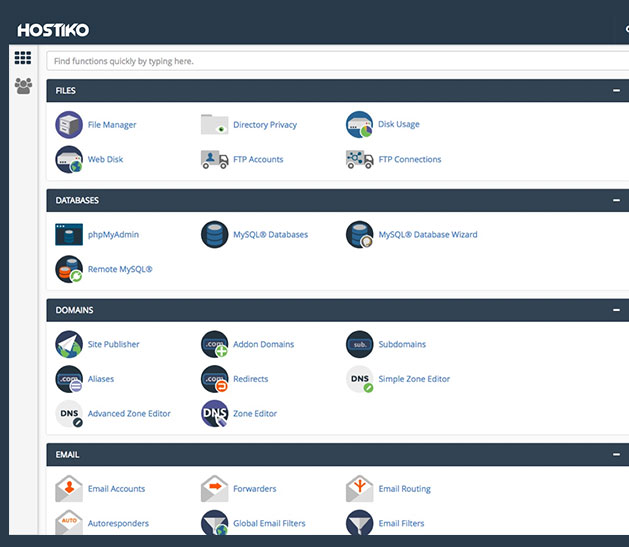Click the Addon Domains icon
This screenshot has width=629, height=547.
tap(214, 345)
